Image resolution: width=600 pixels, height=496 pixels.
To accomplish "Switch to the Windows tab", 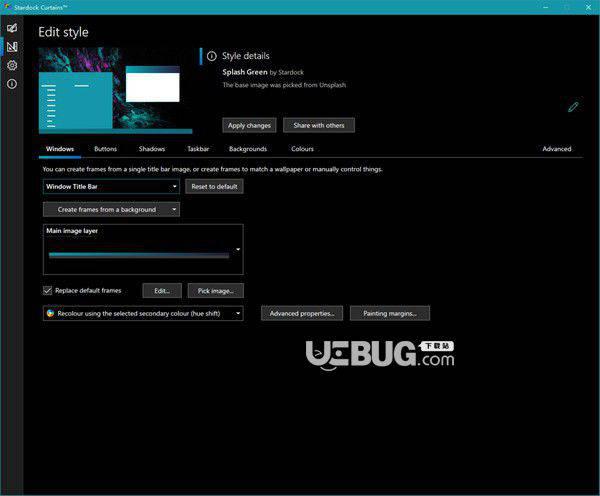I will [x=60, y=149].
